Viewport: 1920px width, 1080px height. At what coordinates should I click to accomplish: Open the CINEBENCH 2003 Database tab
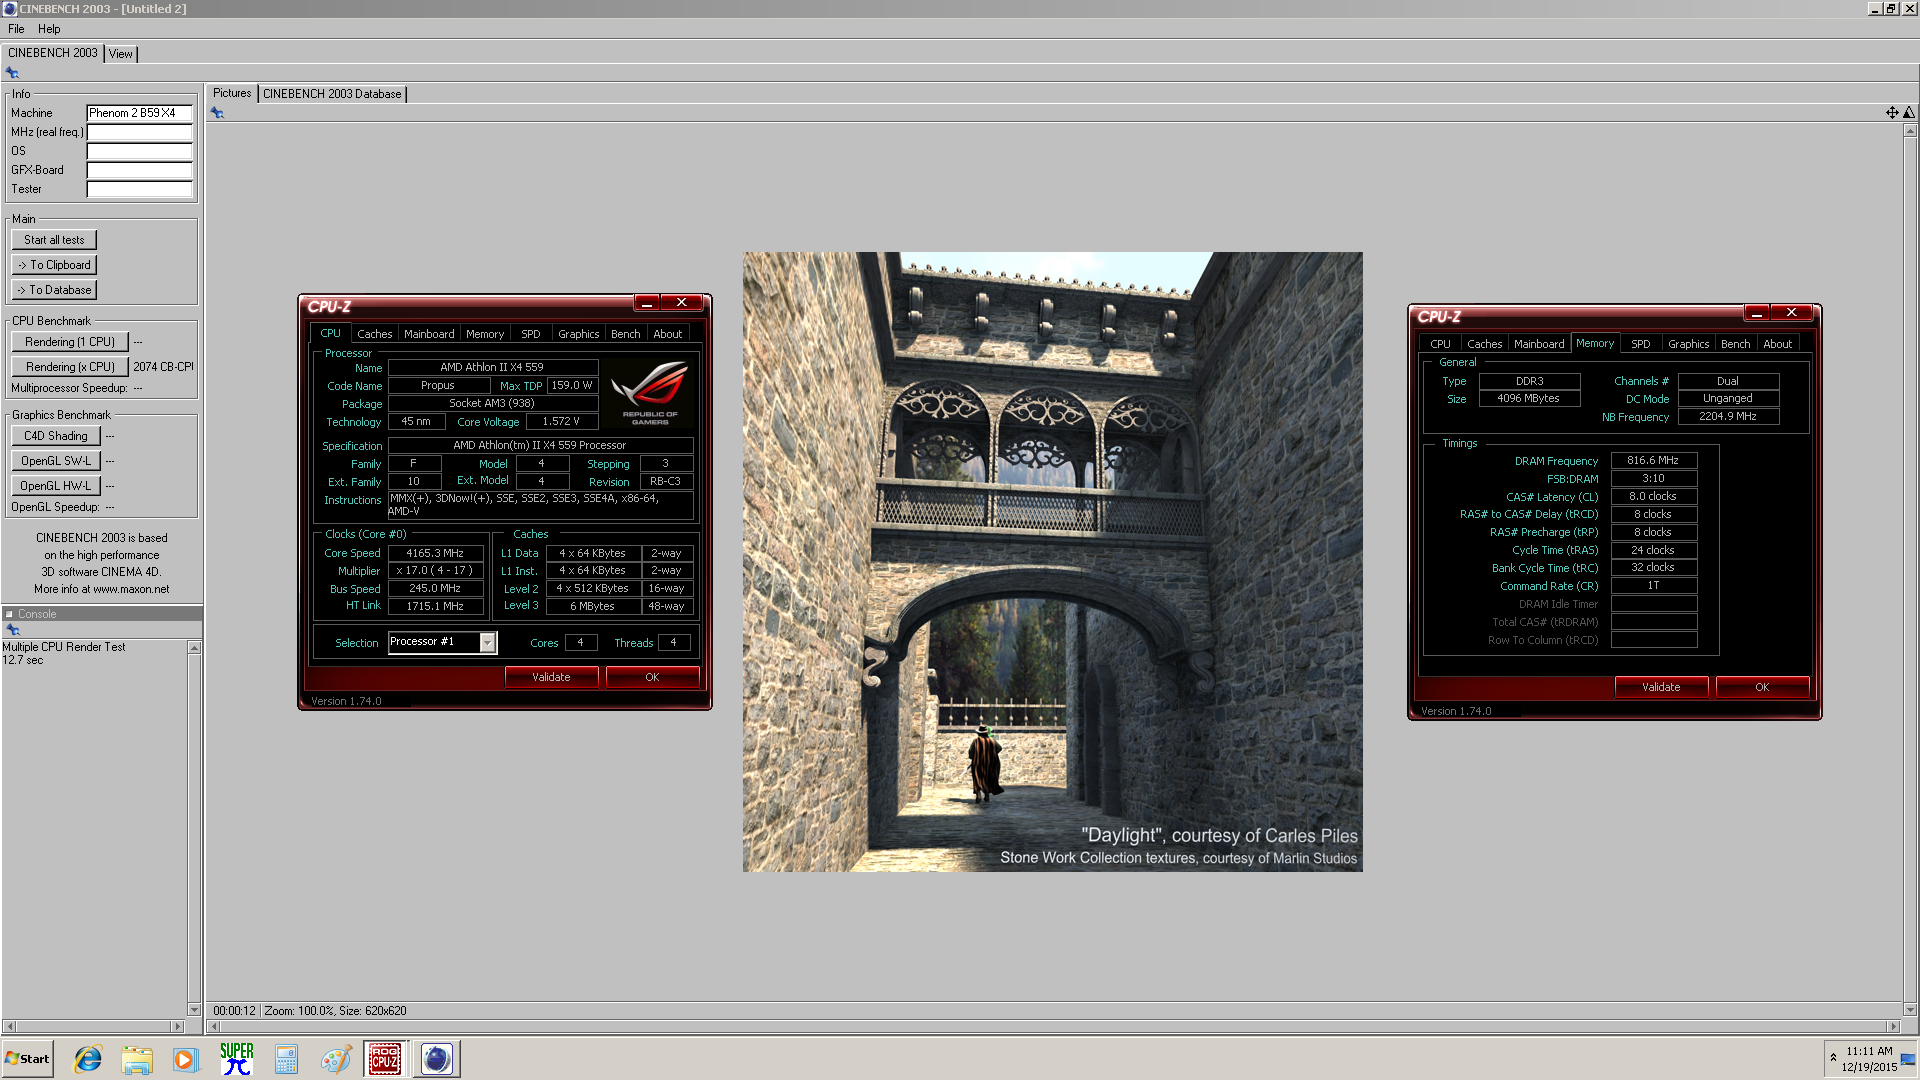pos(332,94)
